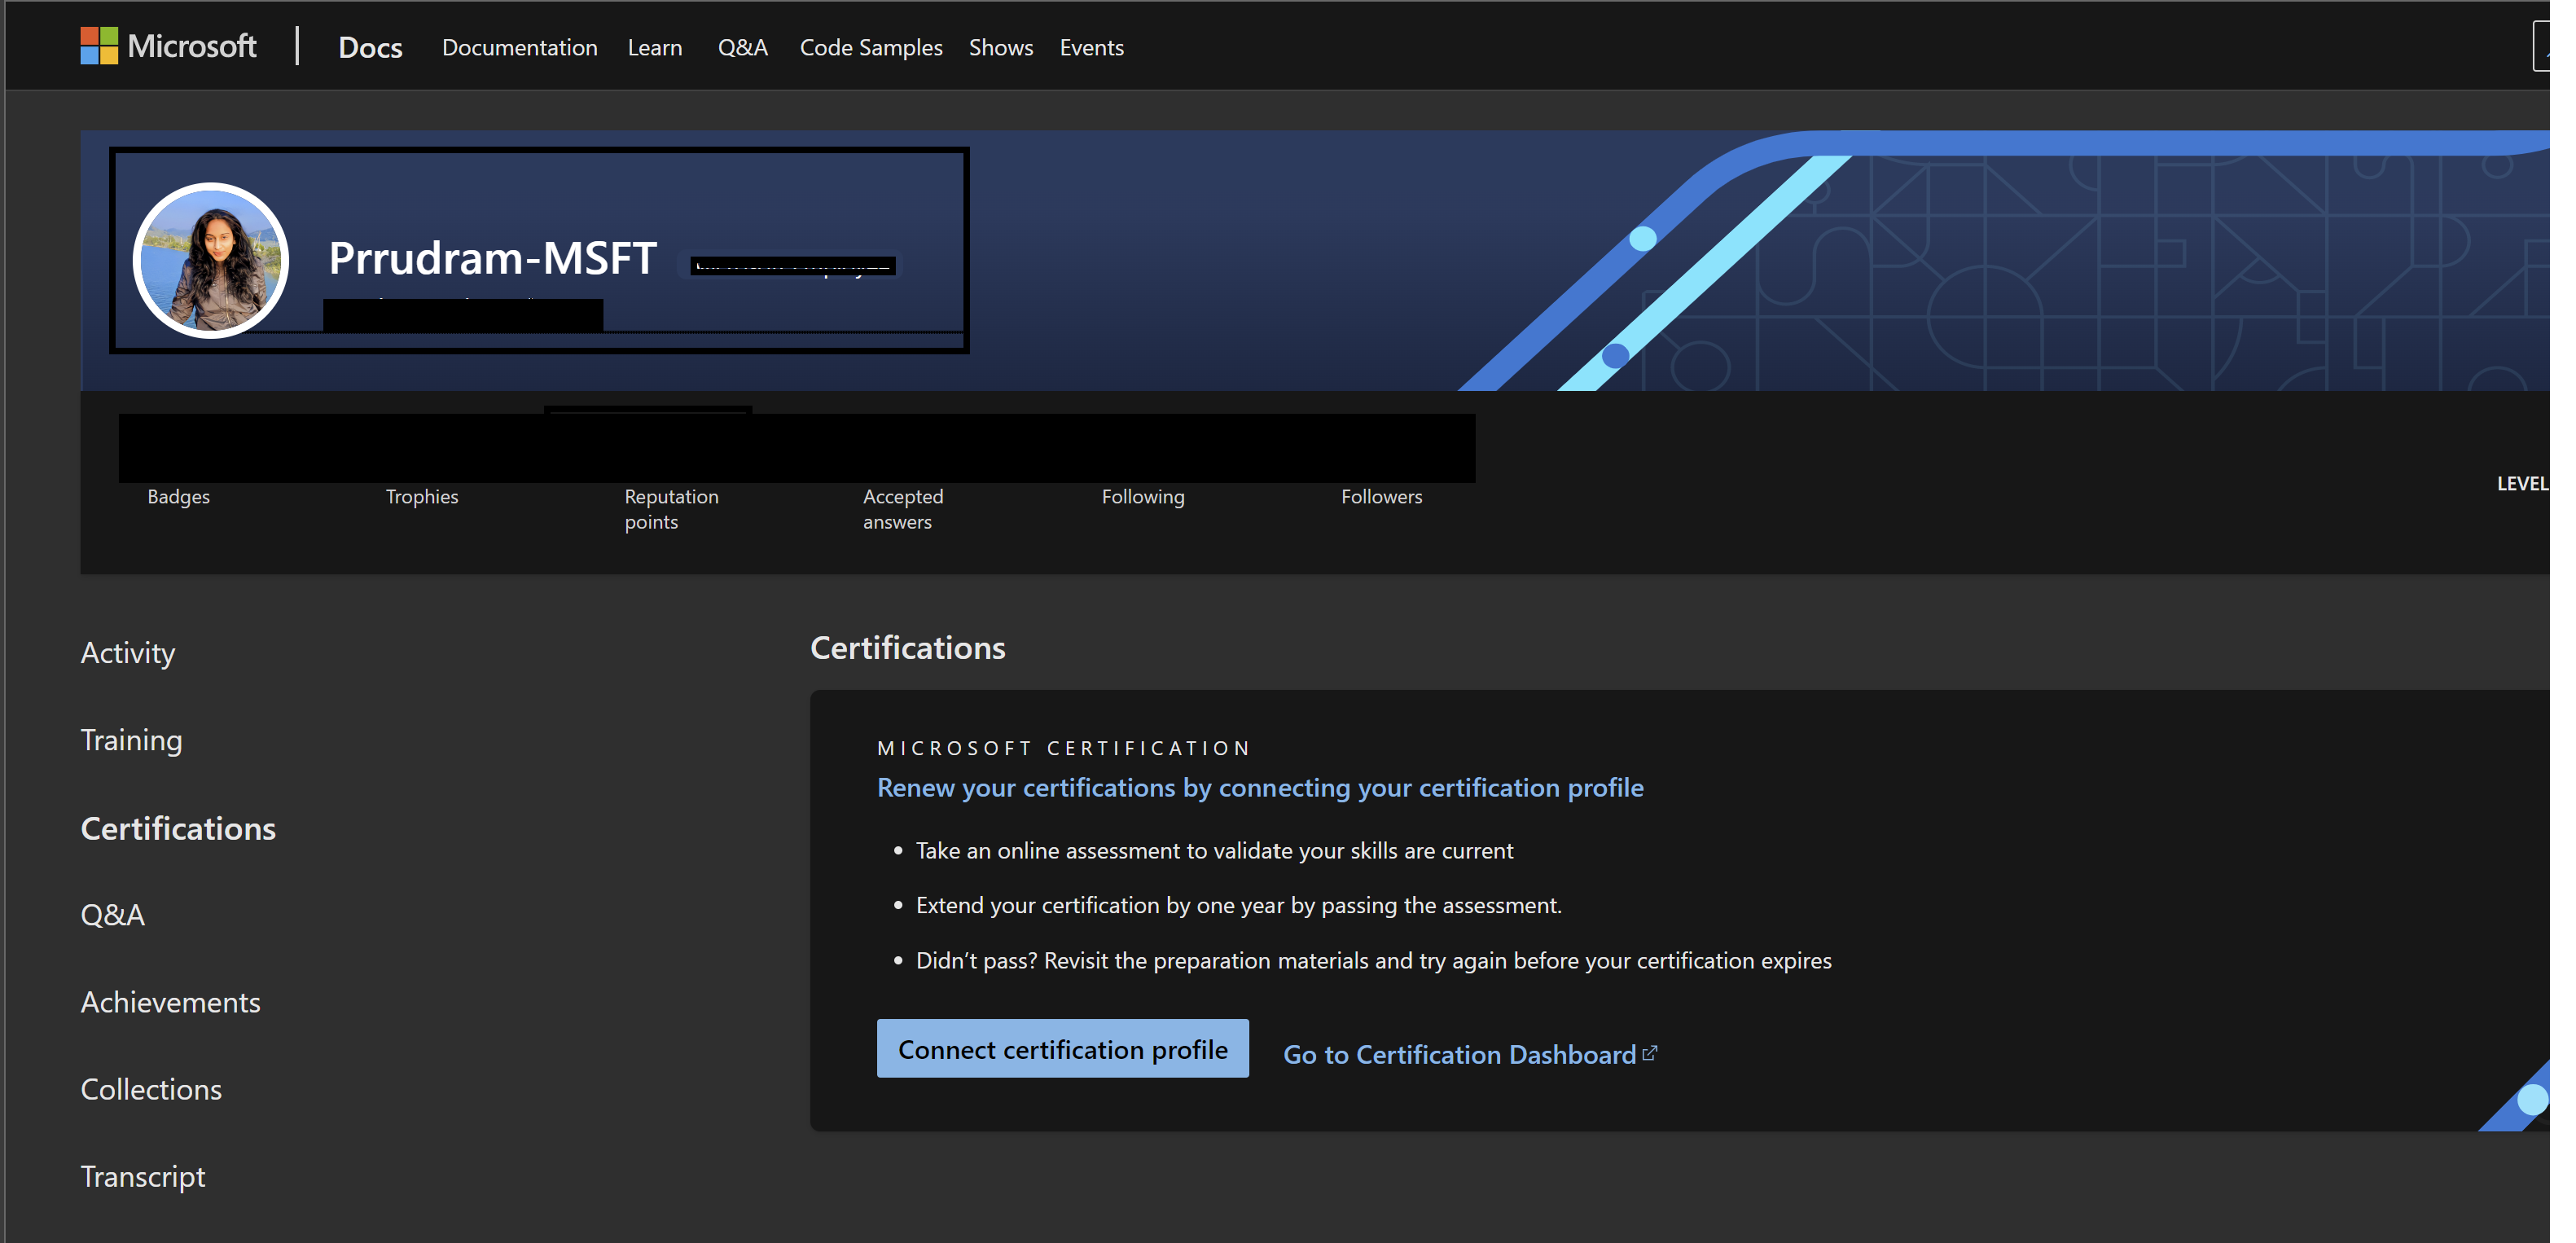Open the Shows section
The width and height of the screenshot is (2576, 1243).
click(x=1000, y=47)
